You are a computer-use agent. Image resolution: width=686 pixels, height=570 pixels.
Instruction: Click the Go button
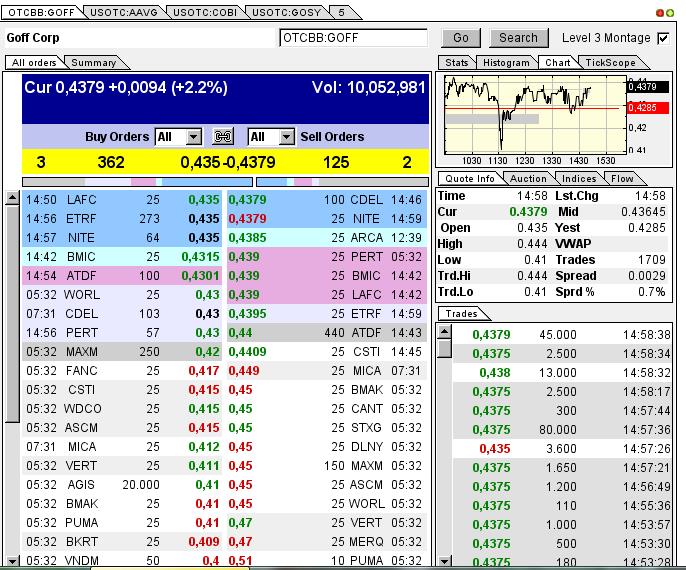(x=461, y=38)
